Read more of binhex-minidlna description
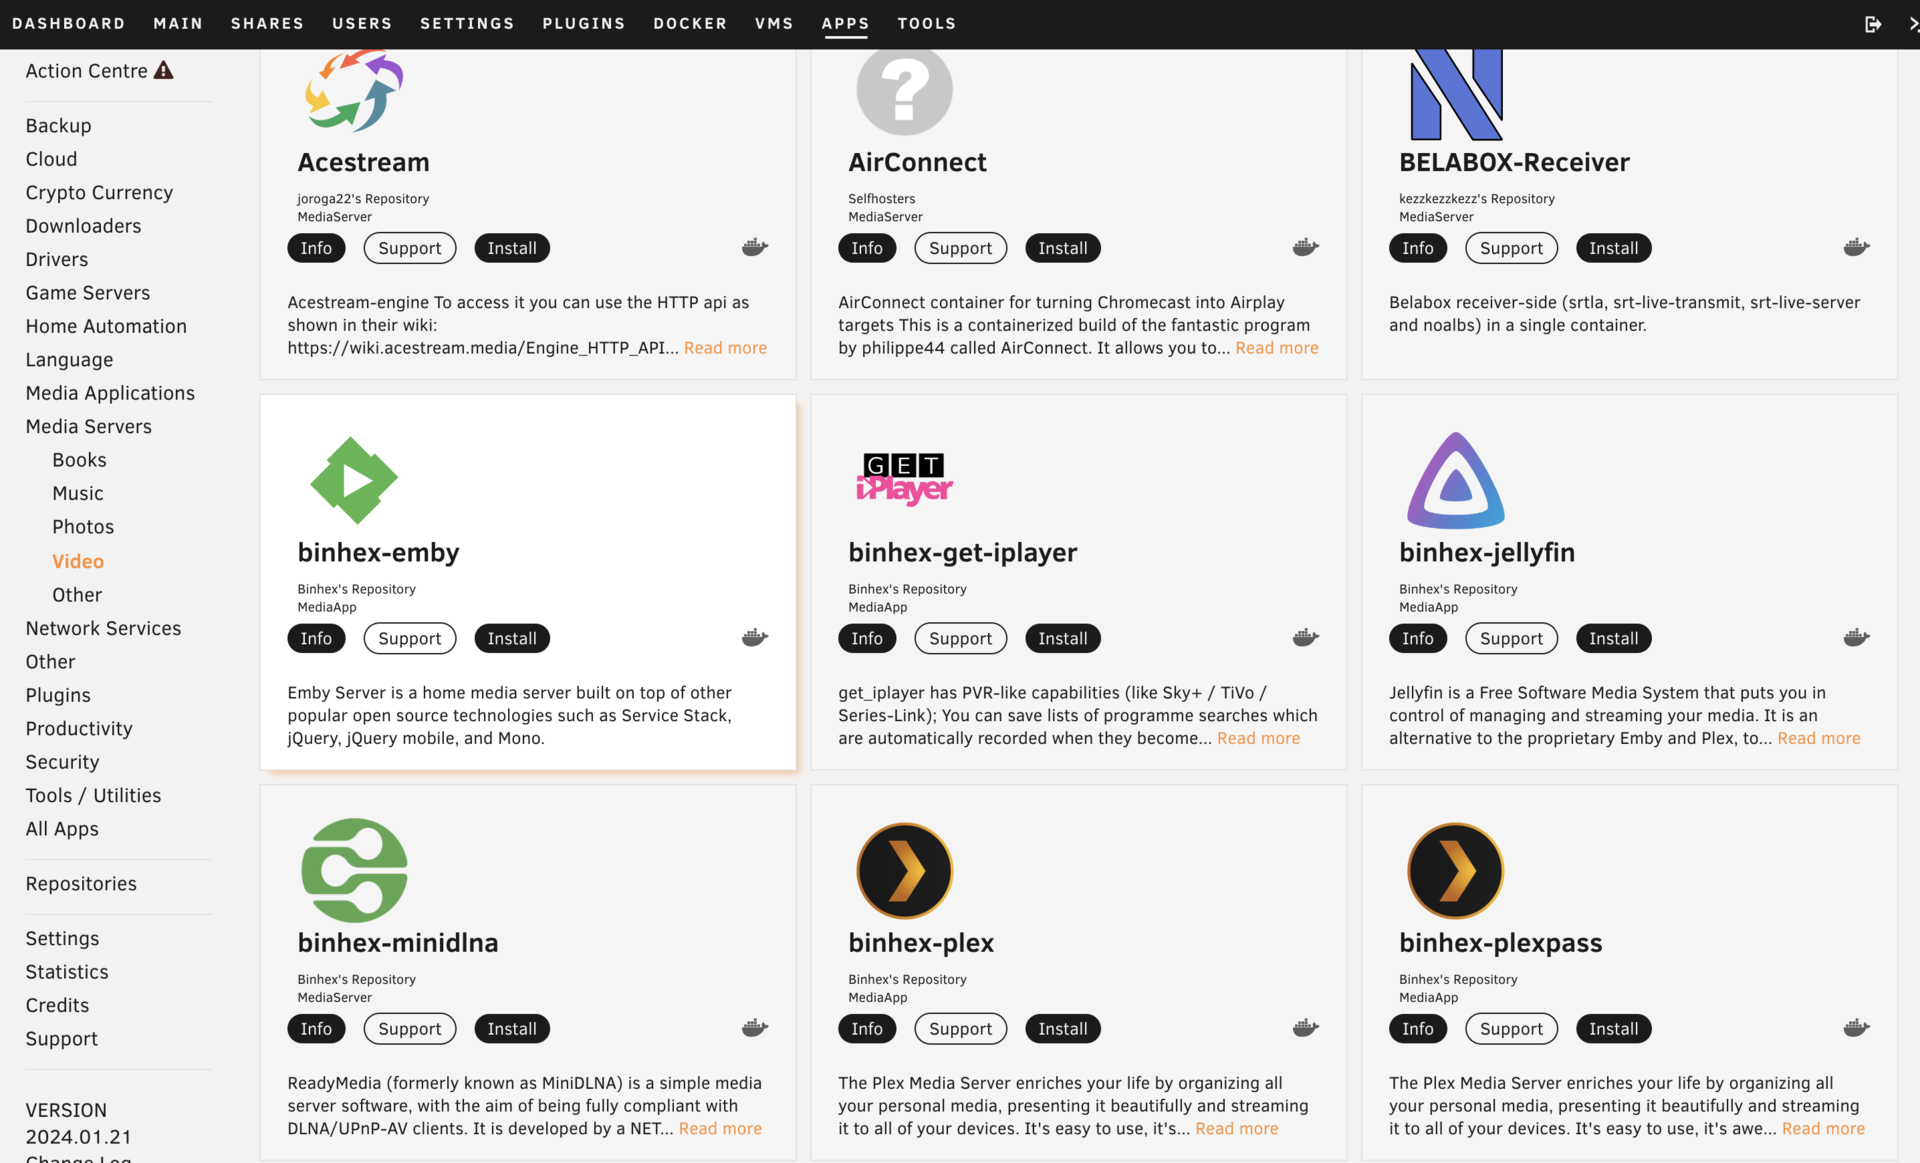Viewport: 1920px width, 1163px height. click(x=720, y=1127)
